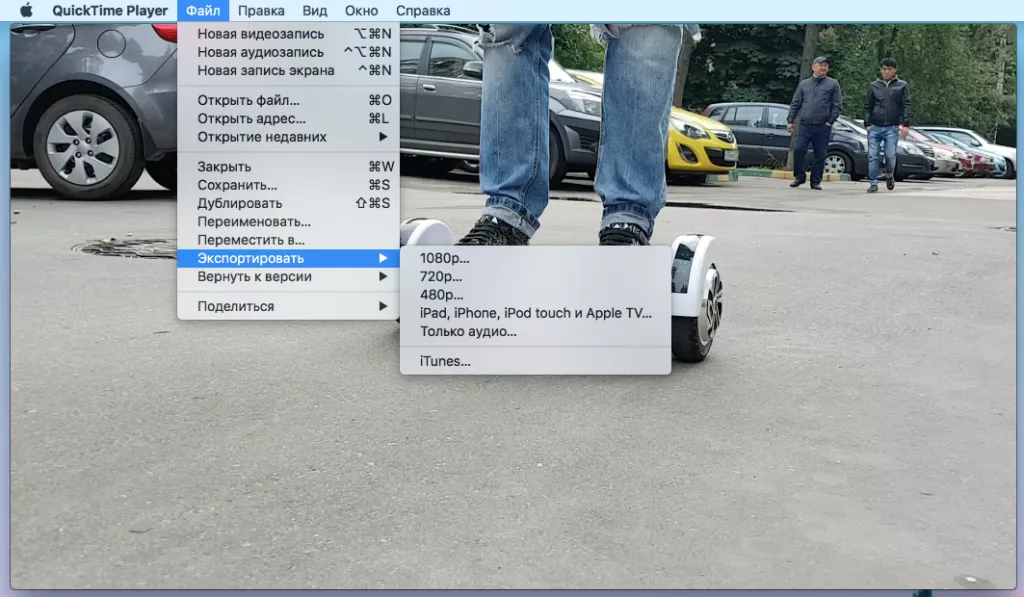Select Только аудио… export option

pyautogui.click(x=468, y=331)
